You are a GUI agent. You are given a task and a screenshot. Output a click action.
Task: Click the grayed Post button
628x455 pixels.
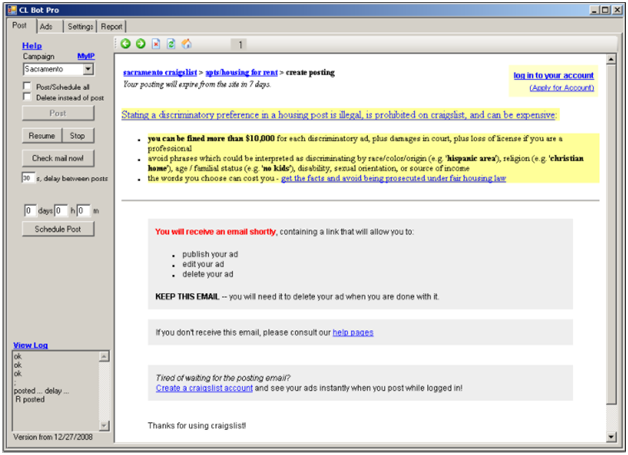pos(58,113)
